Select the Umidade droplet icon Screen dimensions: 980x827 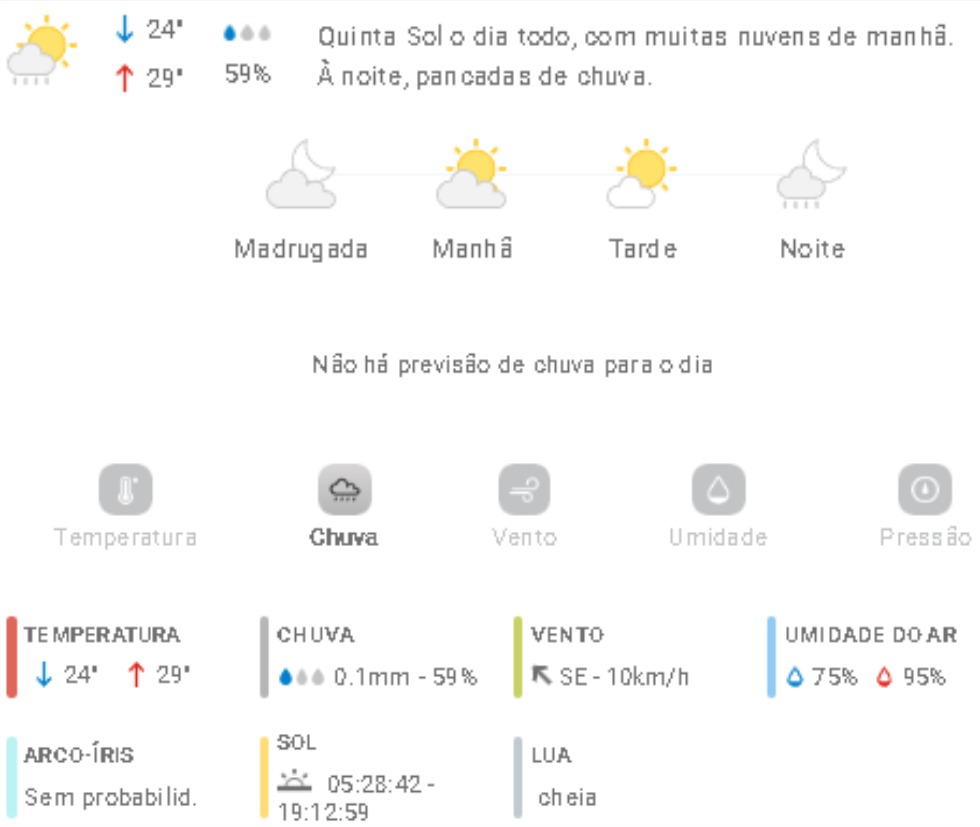718,490
